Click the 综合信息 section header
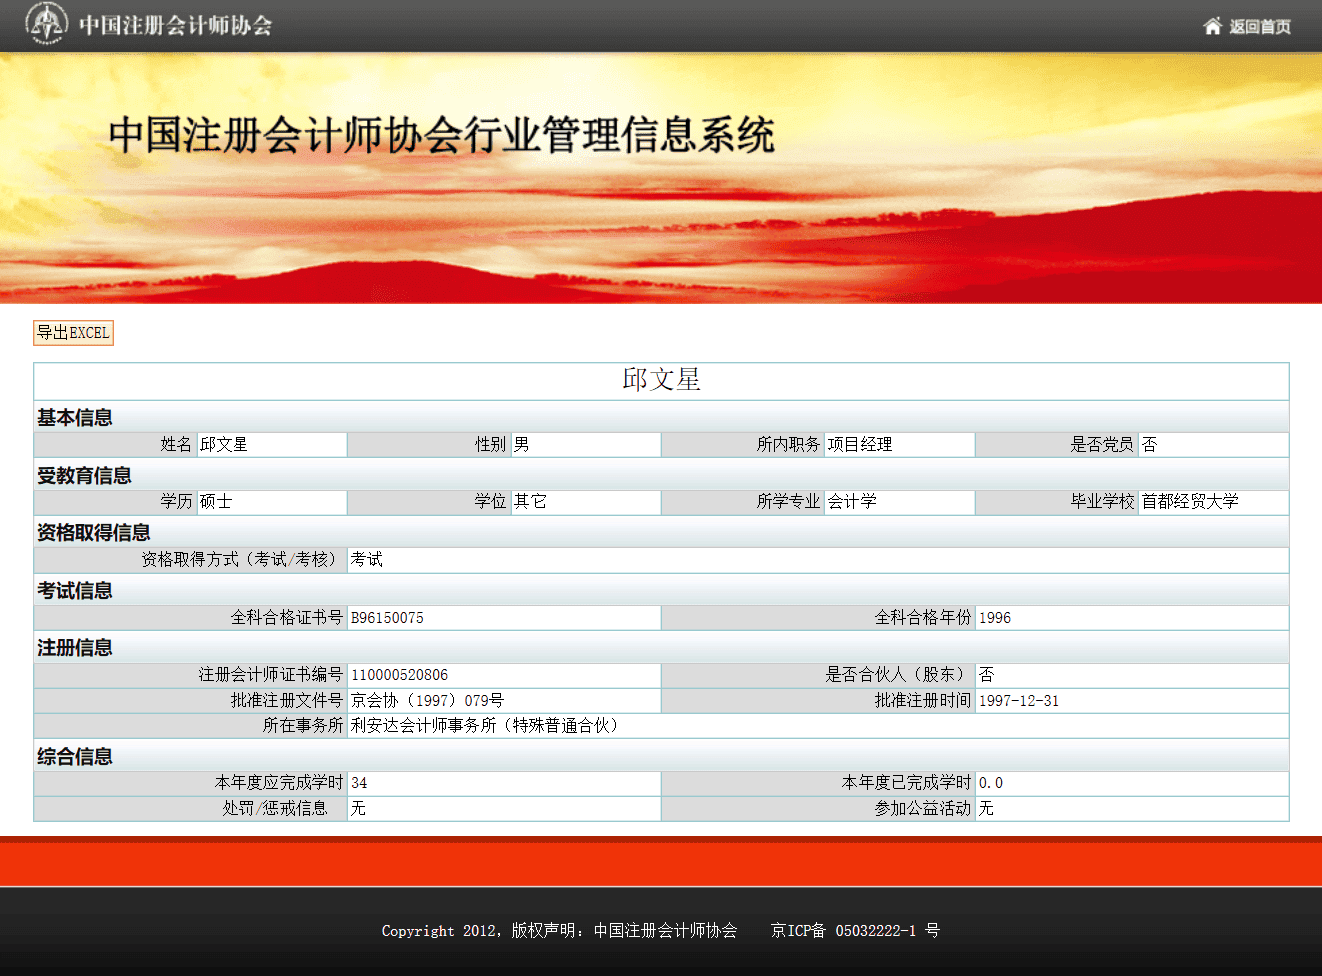Viewport: 1322px width, 976px height. pyautogui.click(x=75, y=757)
